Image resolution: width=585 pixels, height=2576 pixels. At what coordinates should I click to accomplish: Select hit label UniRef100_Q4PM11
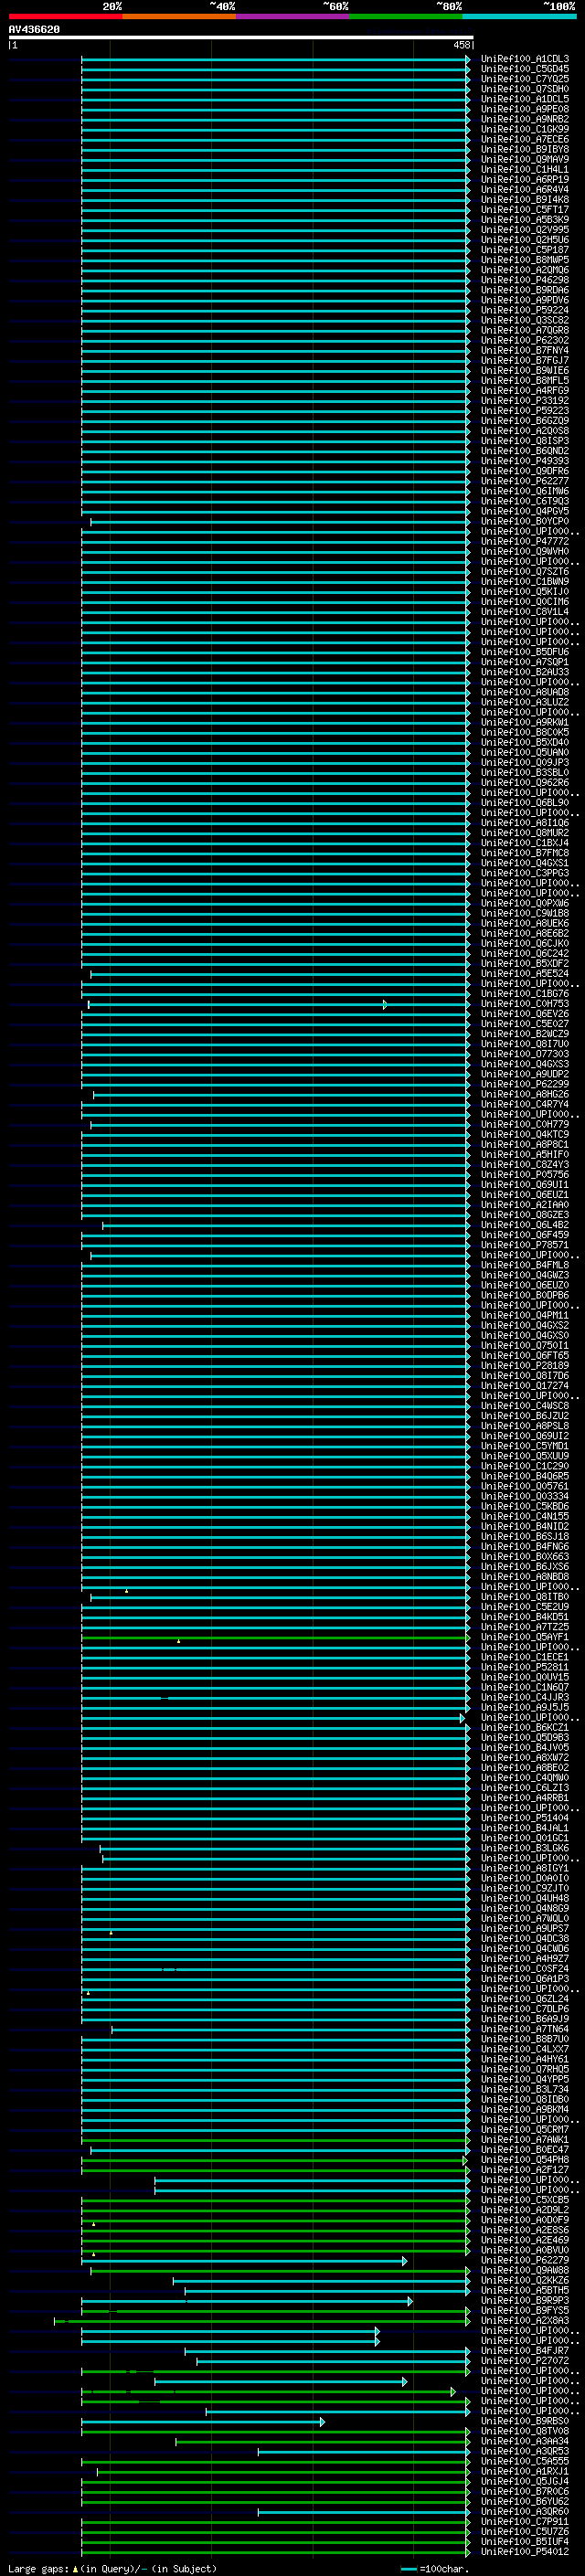pyautogui.click(x=525, y=1315)
